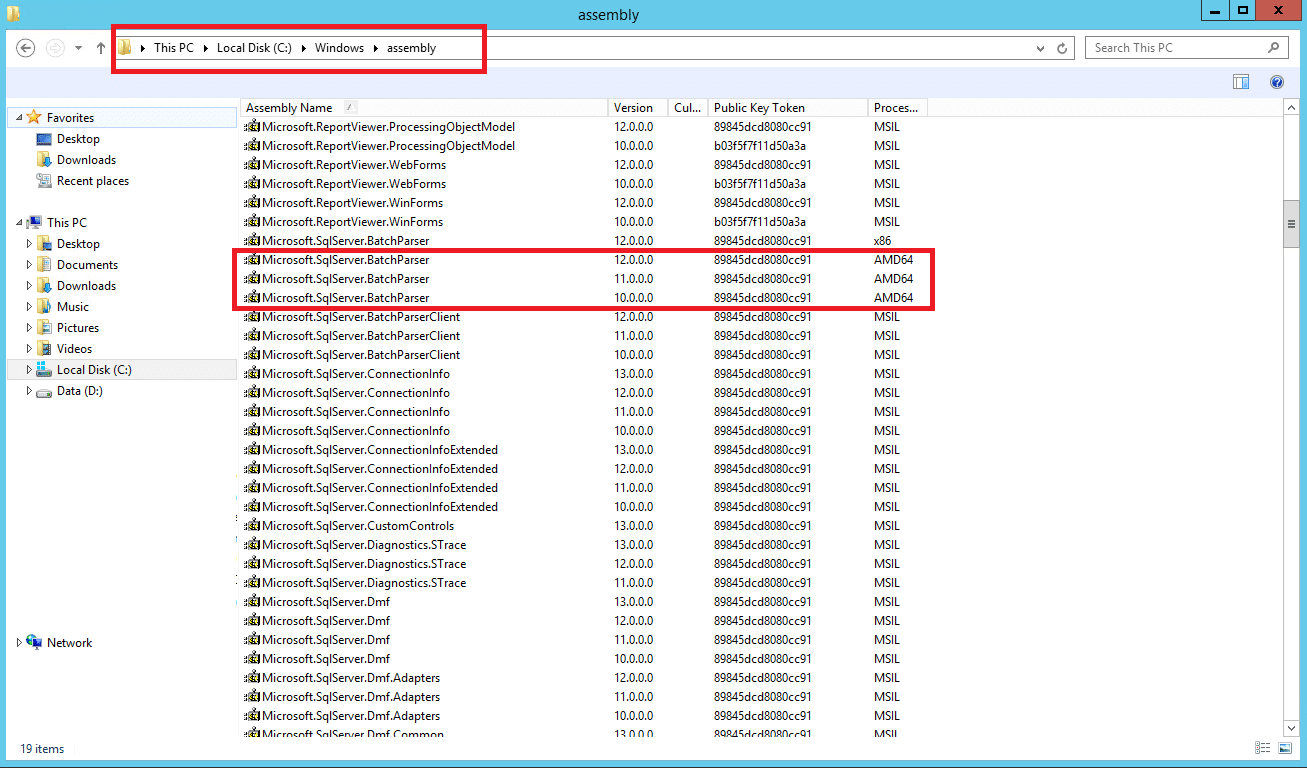Select Documents folder in This PC
Screen dimensions: 1307x768
coord(87,265)
